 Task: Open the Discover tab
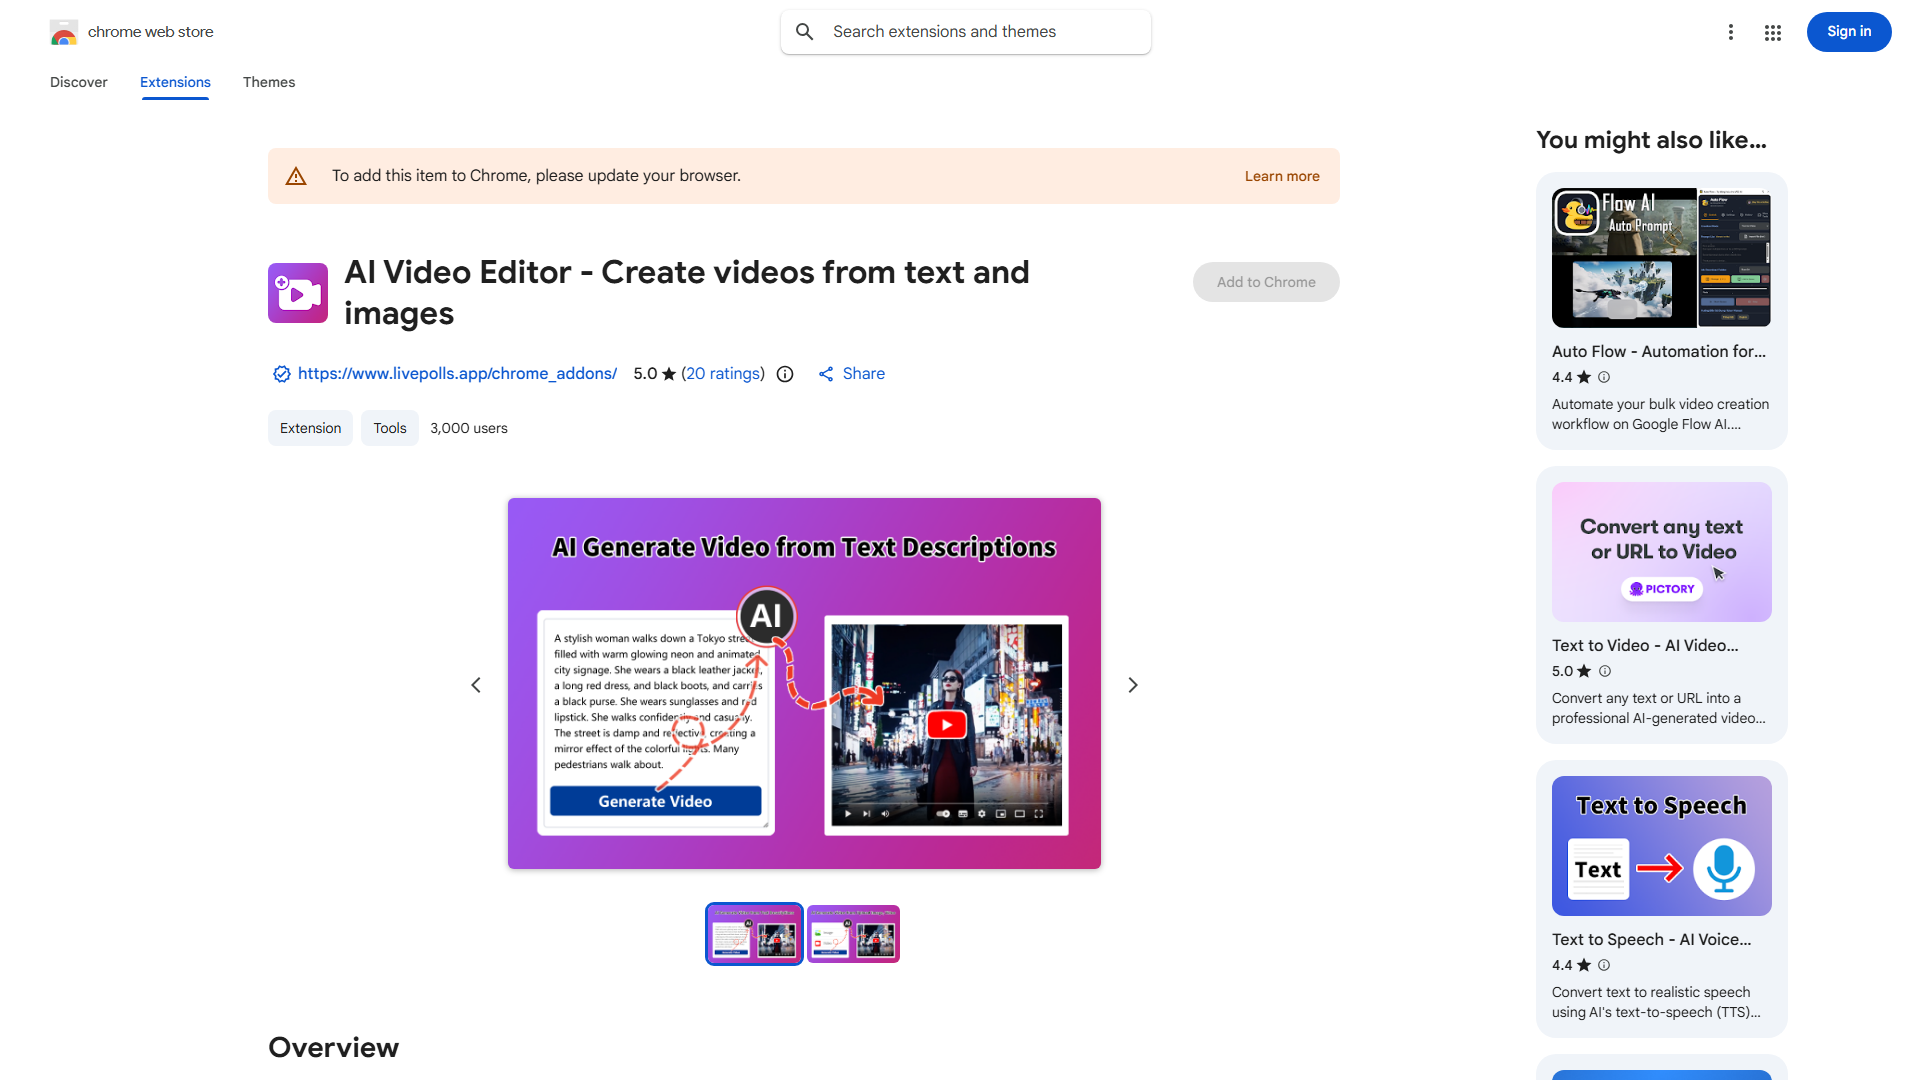click(x=78, y=82)
